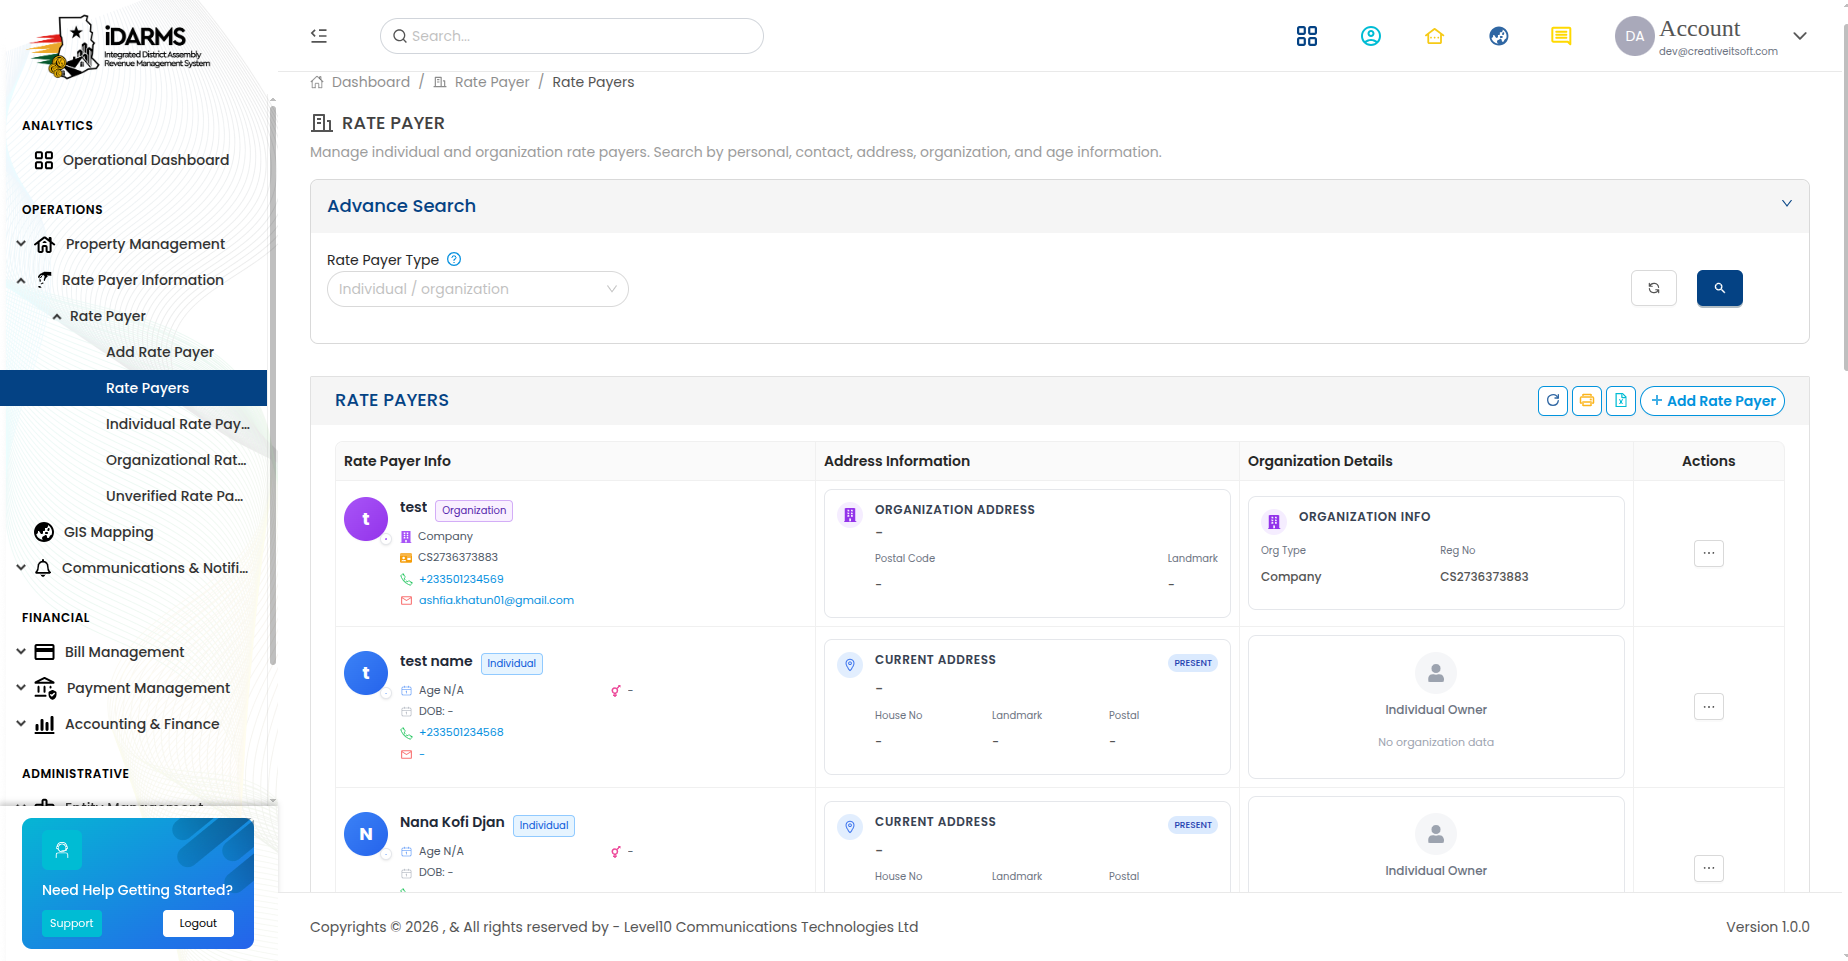
Task: Click the DA account avatar
Action: click(x=1635, y=36)
